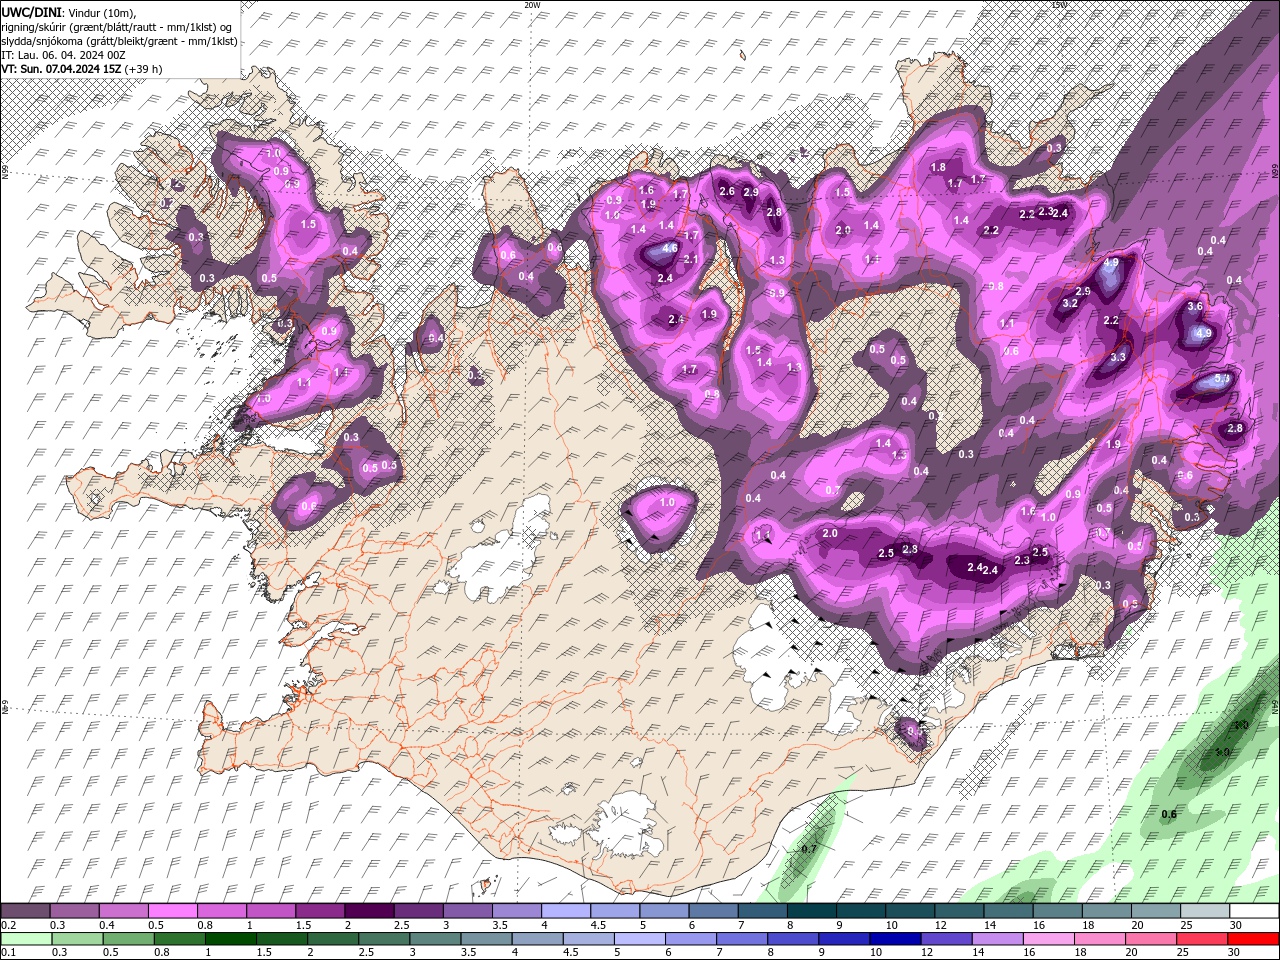The height and width of the screenshot is (960, 1280).
Task: Click the 'UWC/DINI' bold title text
Action: 32,12
